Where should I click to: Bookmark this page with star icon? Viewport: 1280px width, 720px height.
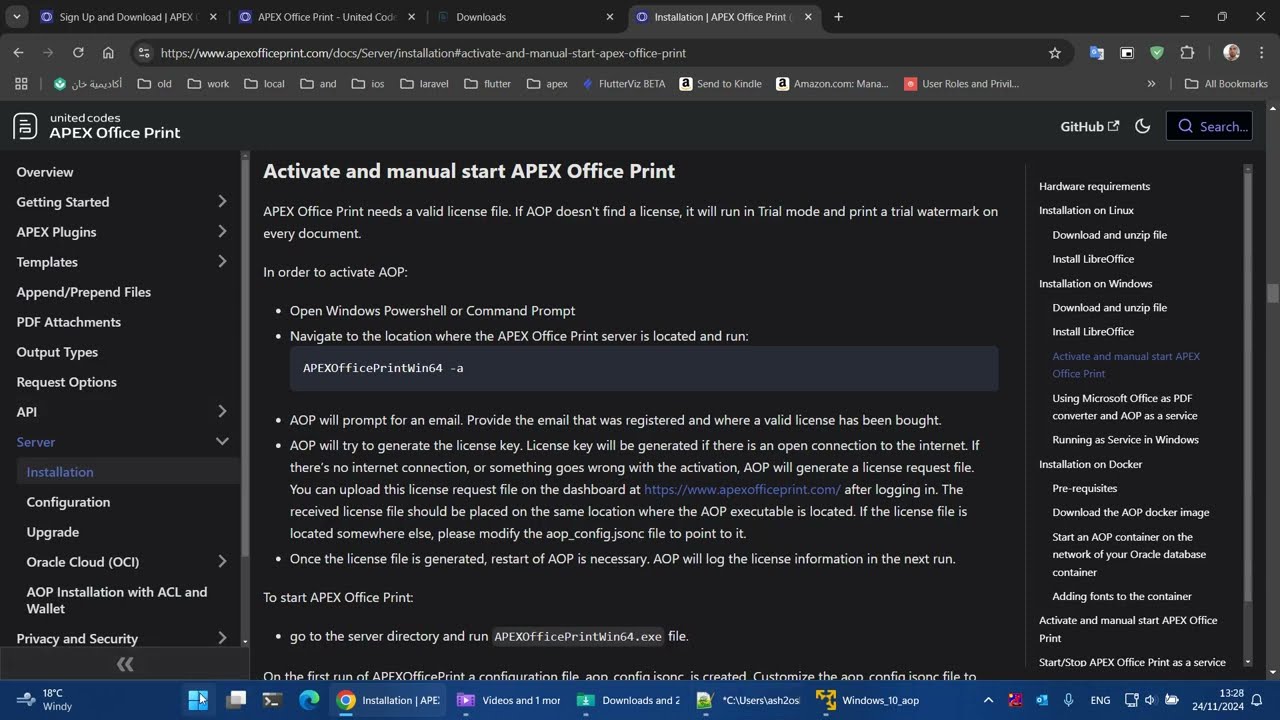click(x=1054, y=53)
